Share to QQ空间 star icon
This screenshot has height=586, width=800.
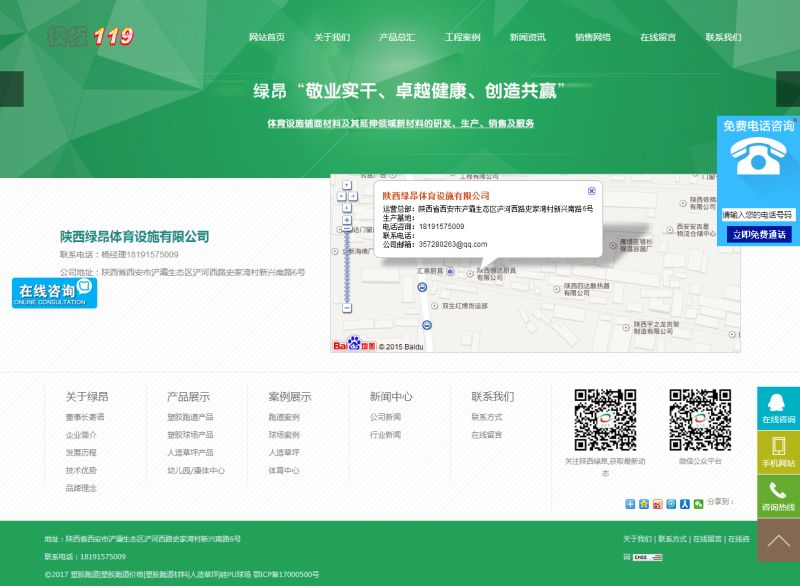(x=644, y=504)
